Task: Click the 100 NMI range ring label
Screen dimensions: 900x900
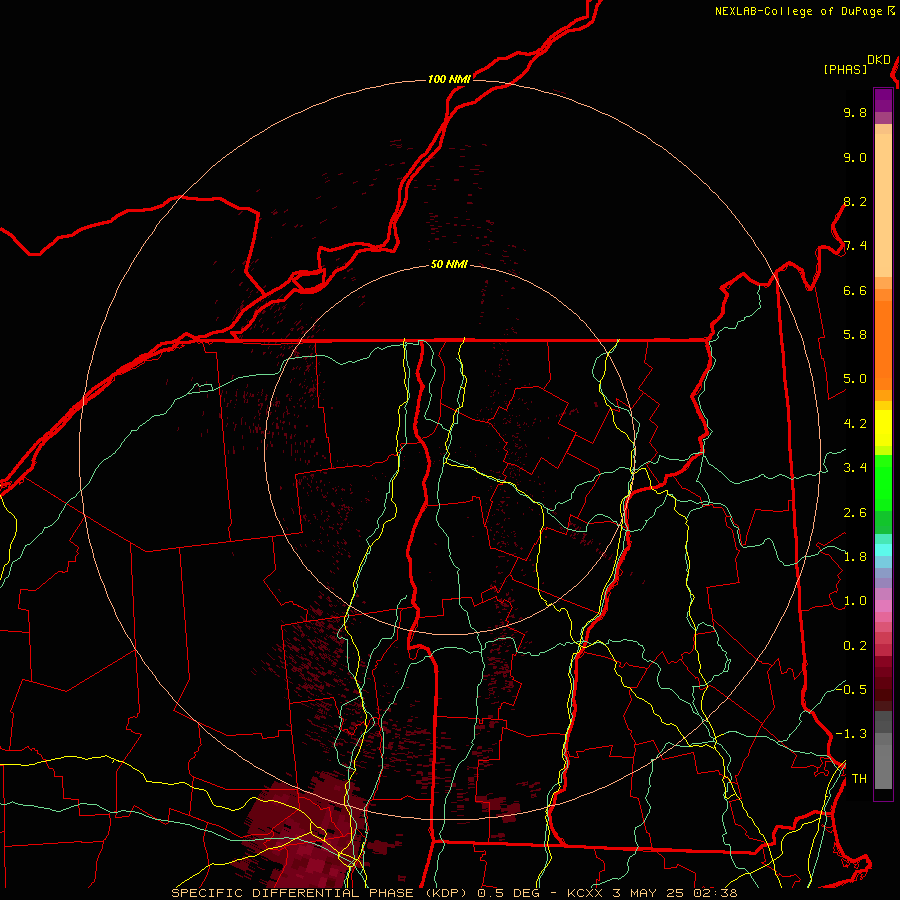Action: (449, 79)
